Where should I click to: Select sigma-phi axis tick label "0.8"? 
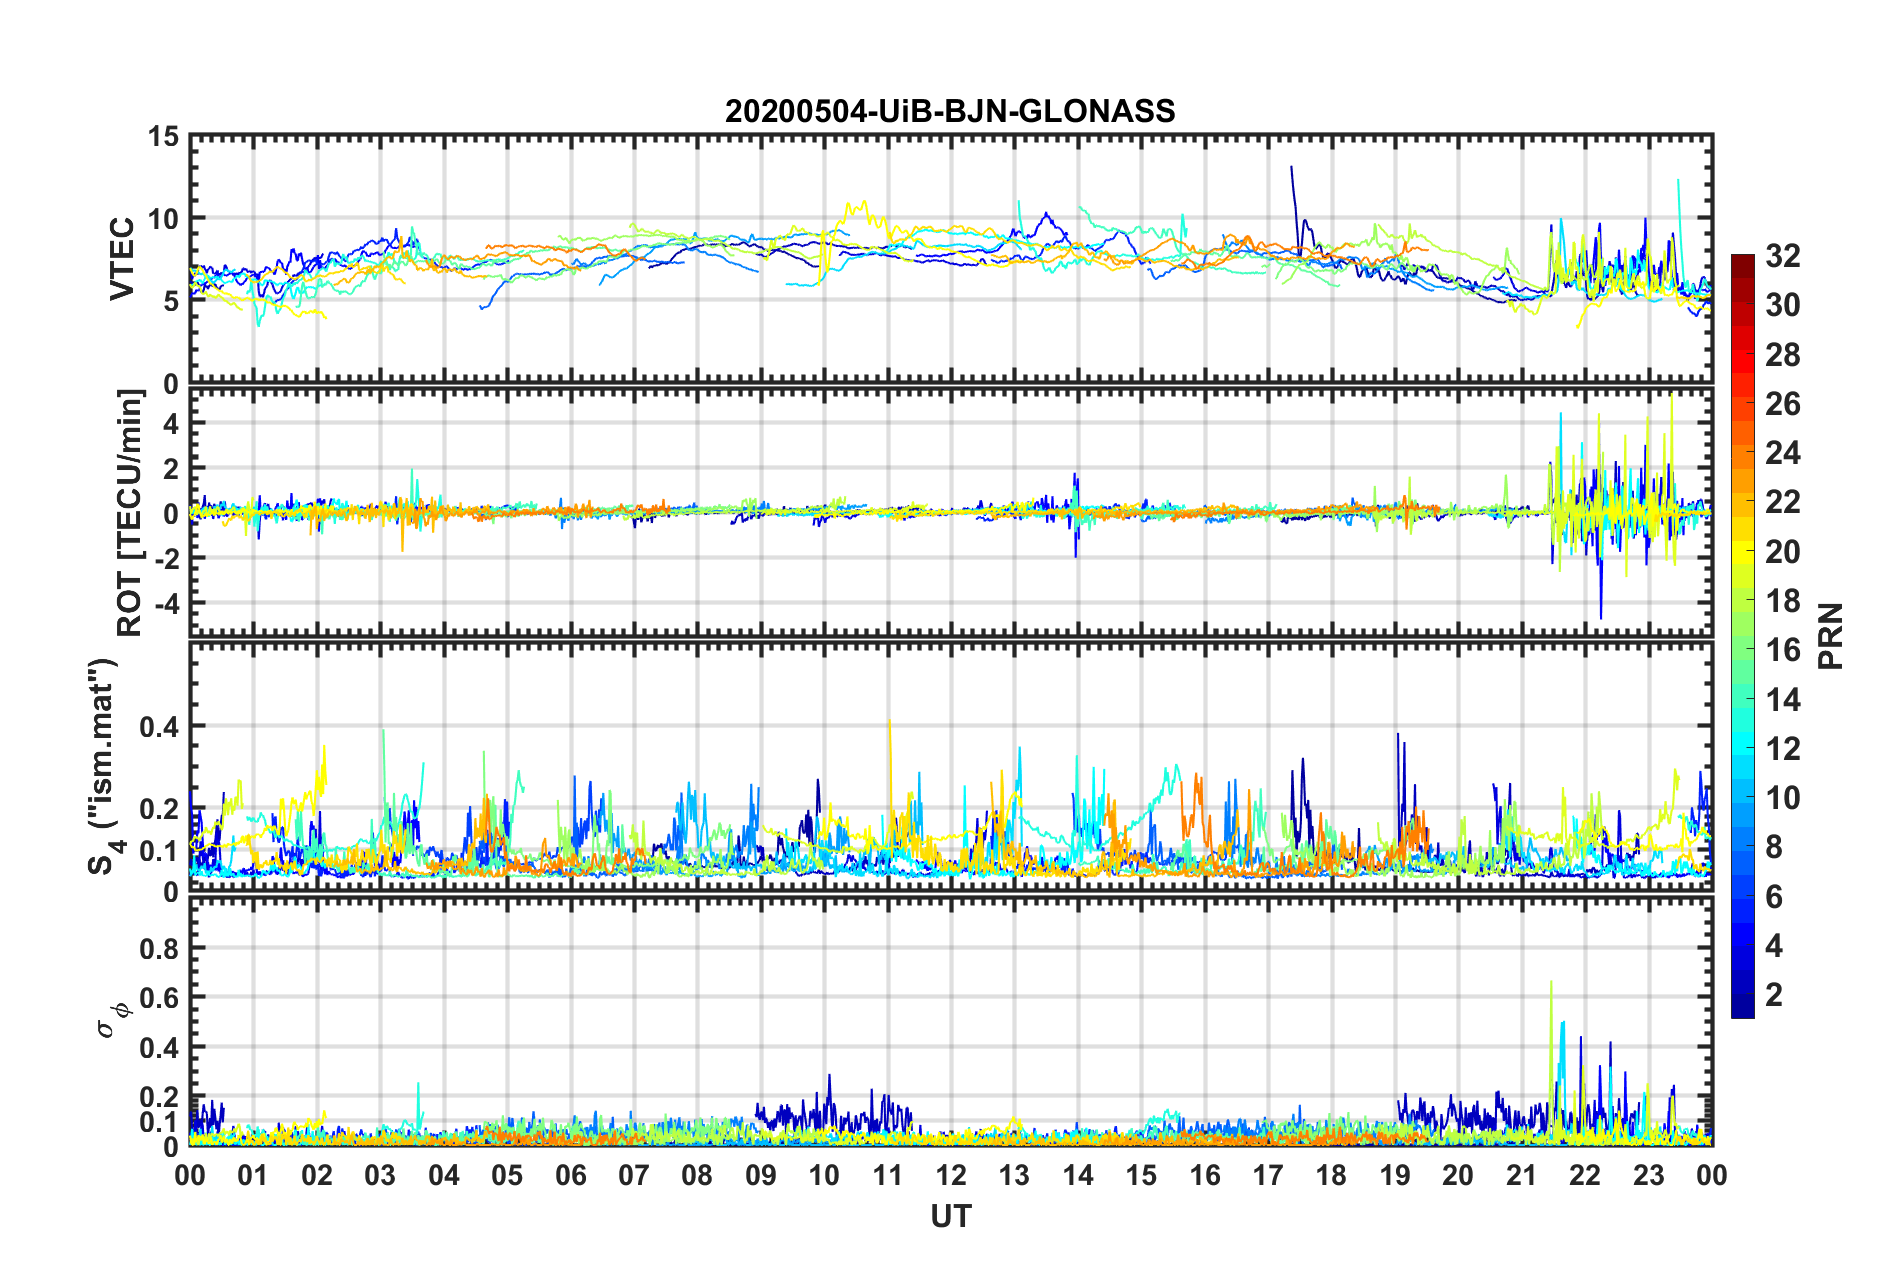[x=159, y=948]
